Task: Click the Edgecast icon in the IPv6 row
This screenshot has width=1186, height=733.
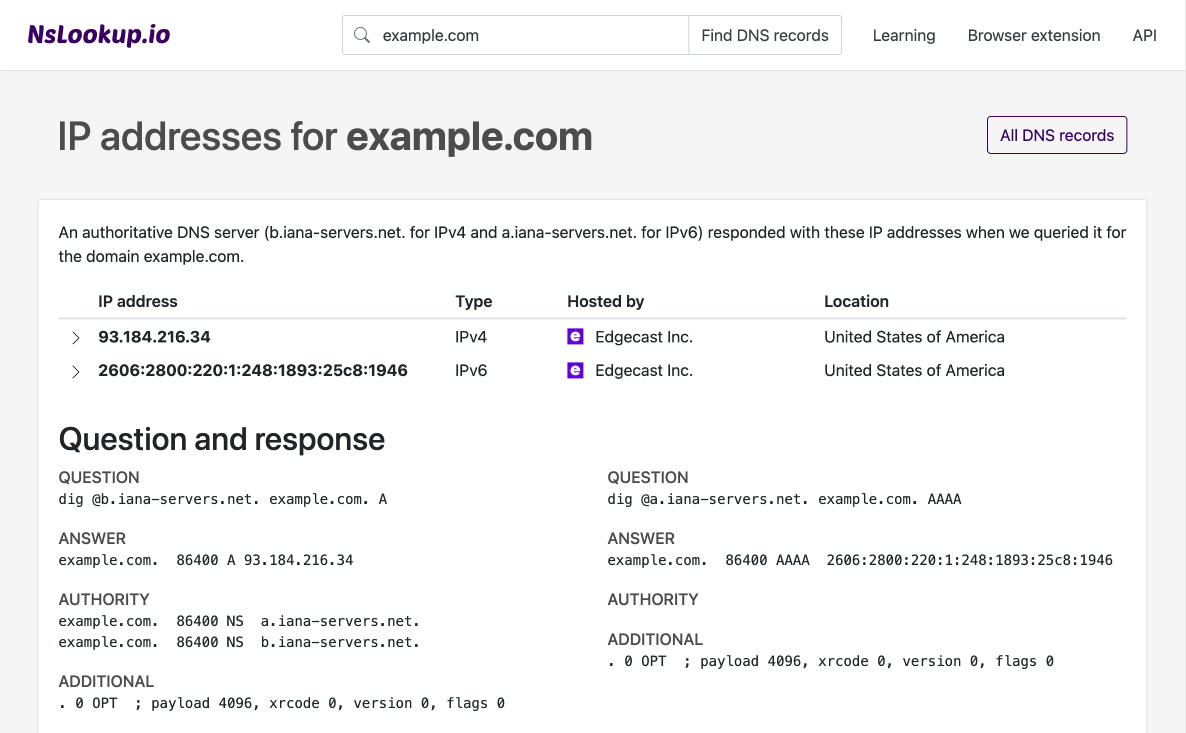Action: coord(575,370)
